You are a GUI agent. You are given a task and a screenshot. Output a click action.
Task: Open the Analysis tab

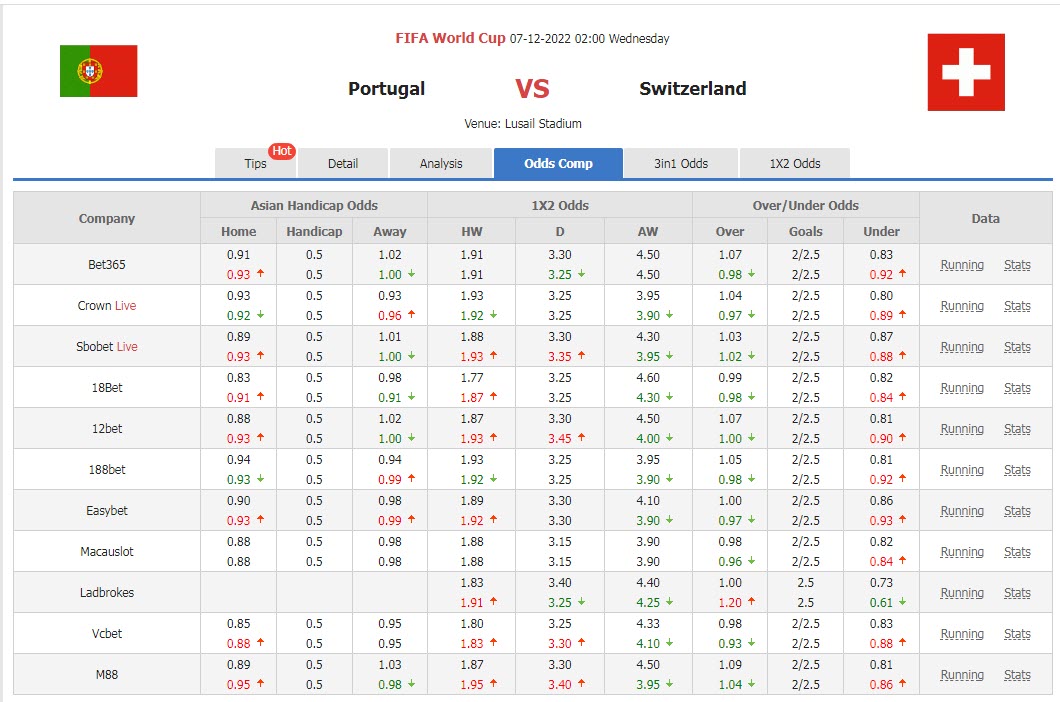coord(441,164)
